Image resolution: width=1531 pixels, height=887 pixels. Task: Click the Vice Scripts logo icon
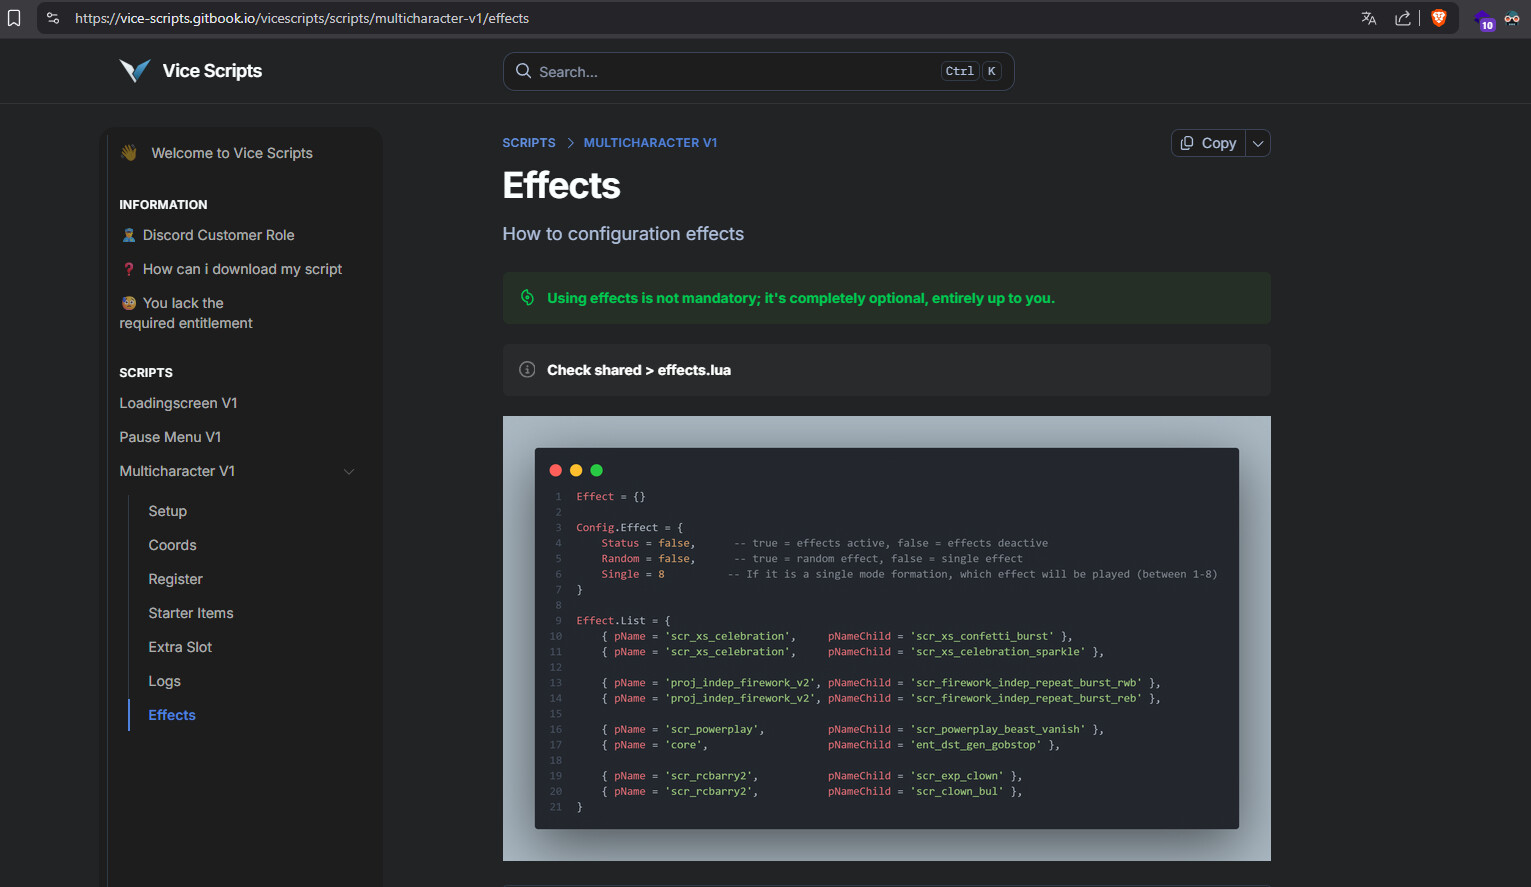(135, 71)
